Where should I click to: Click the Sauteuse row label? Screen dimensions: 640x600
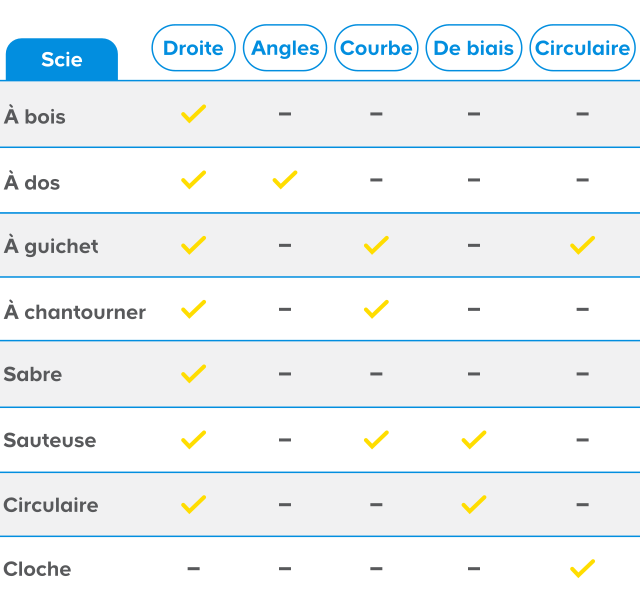tap(50, 440)
